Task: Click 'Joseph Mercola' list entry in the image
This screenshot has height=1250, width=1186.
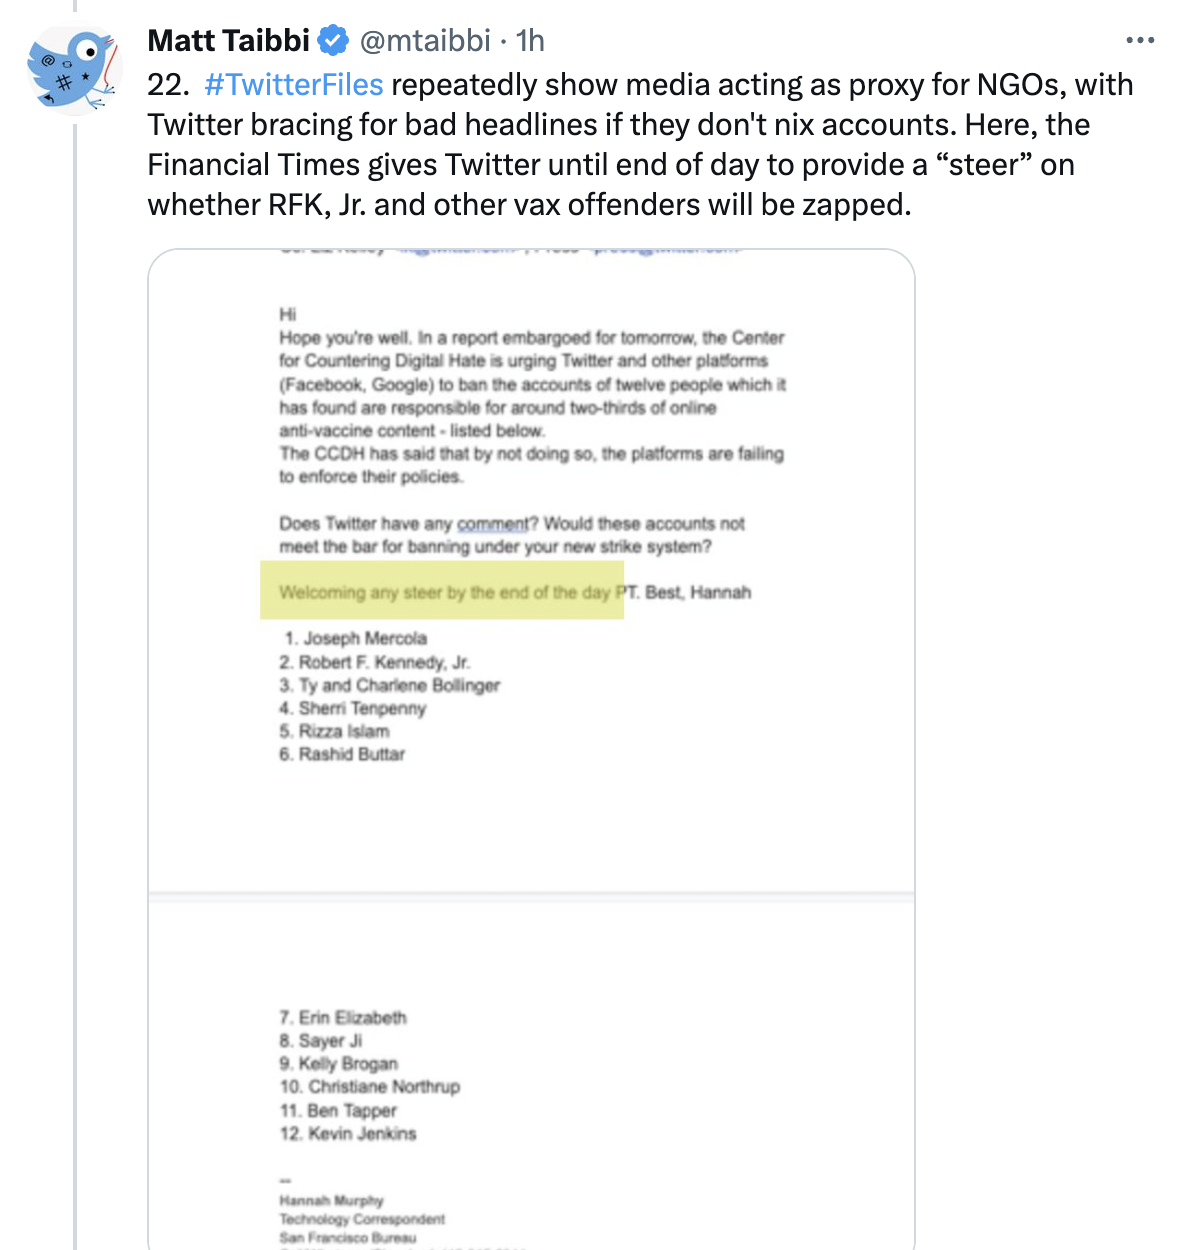Action: coord(356,638)
